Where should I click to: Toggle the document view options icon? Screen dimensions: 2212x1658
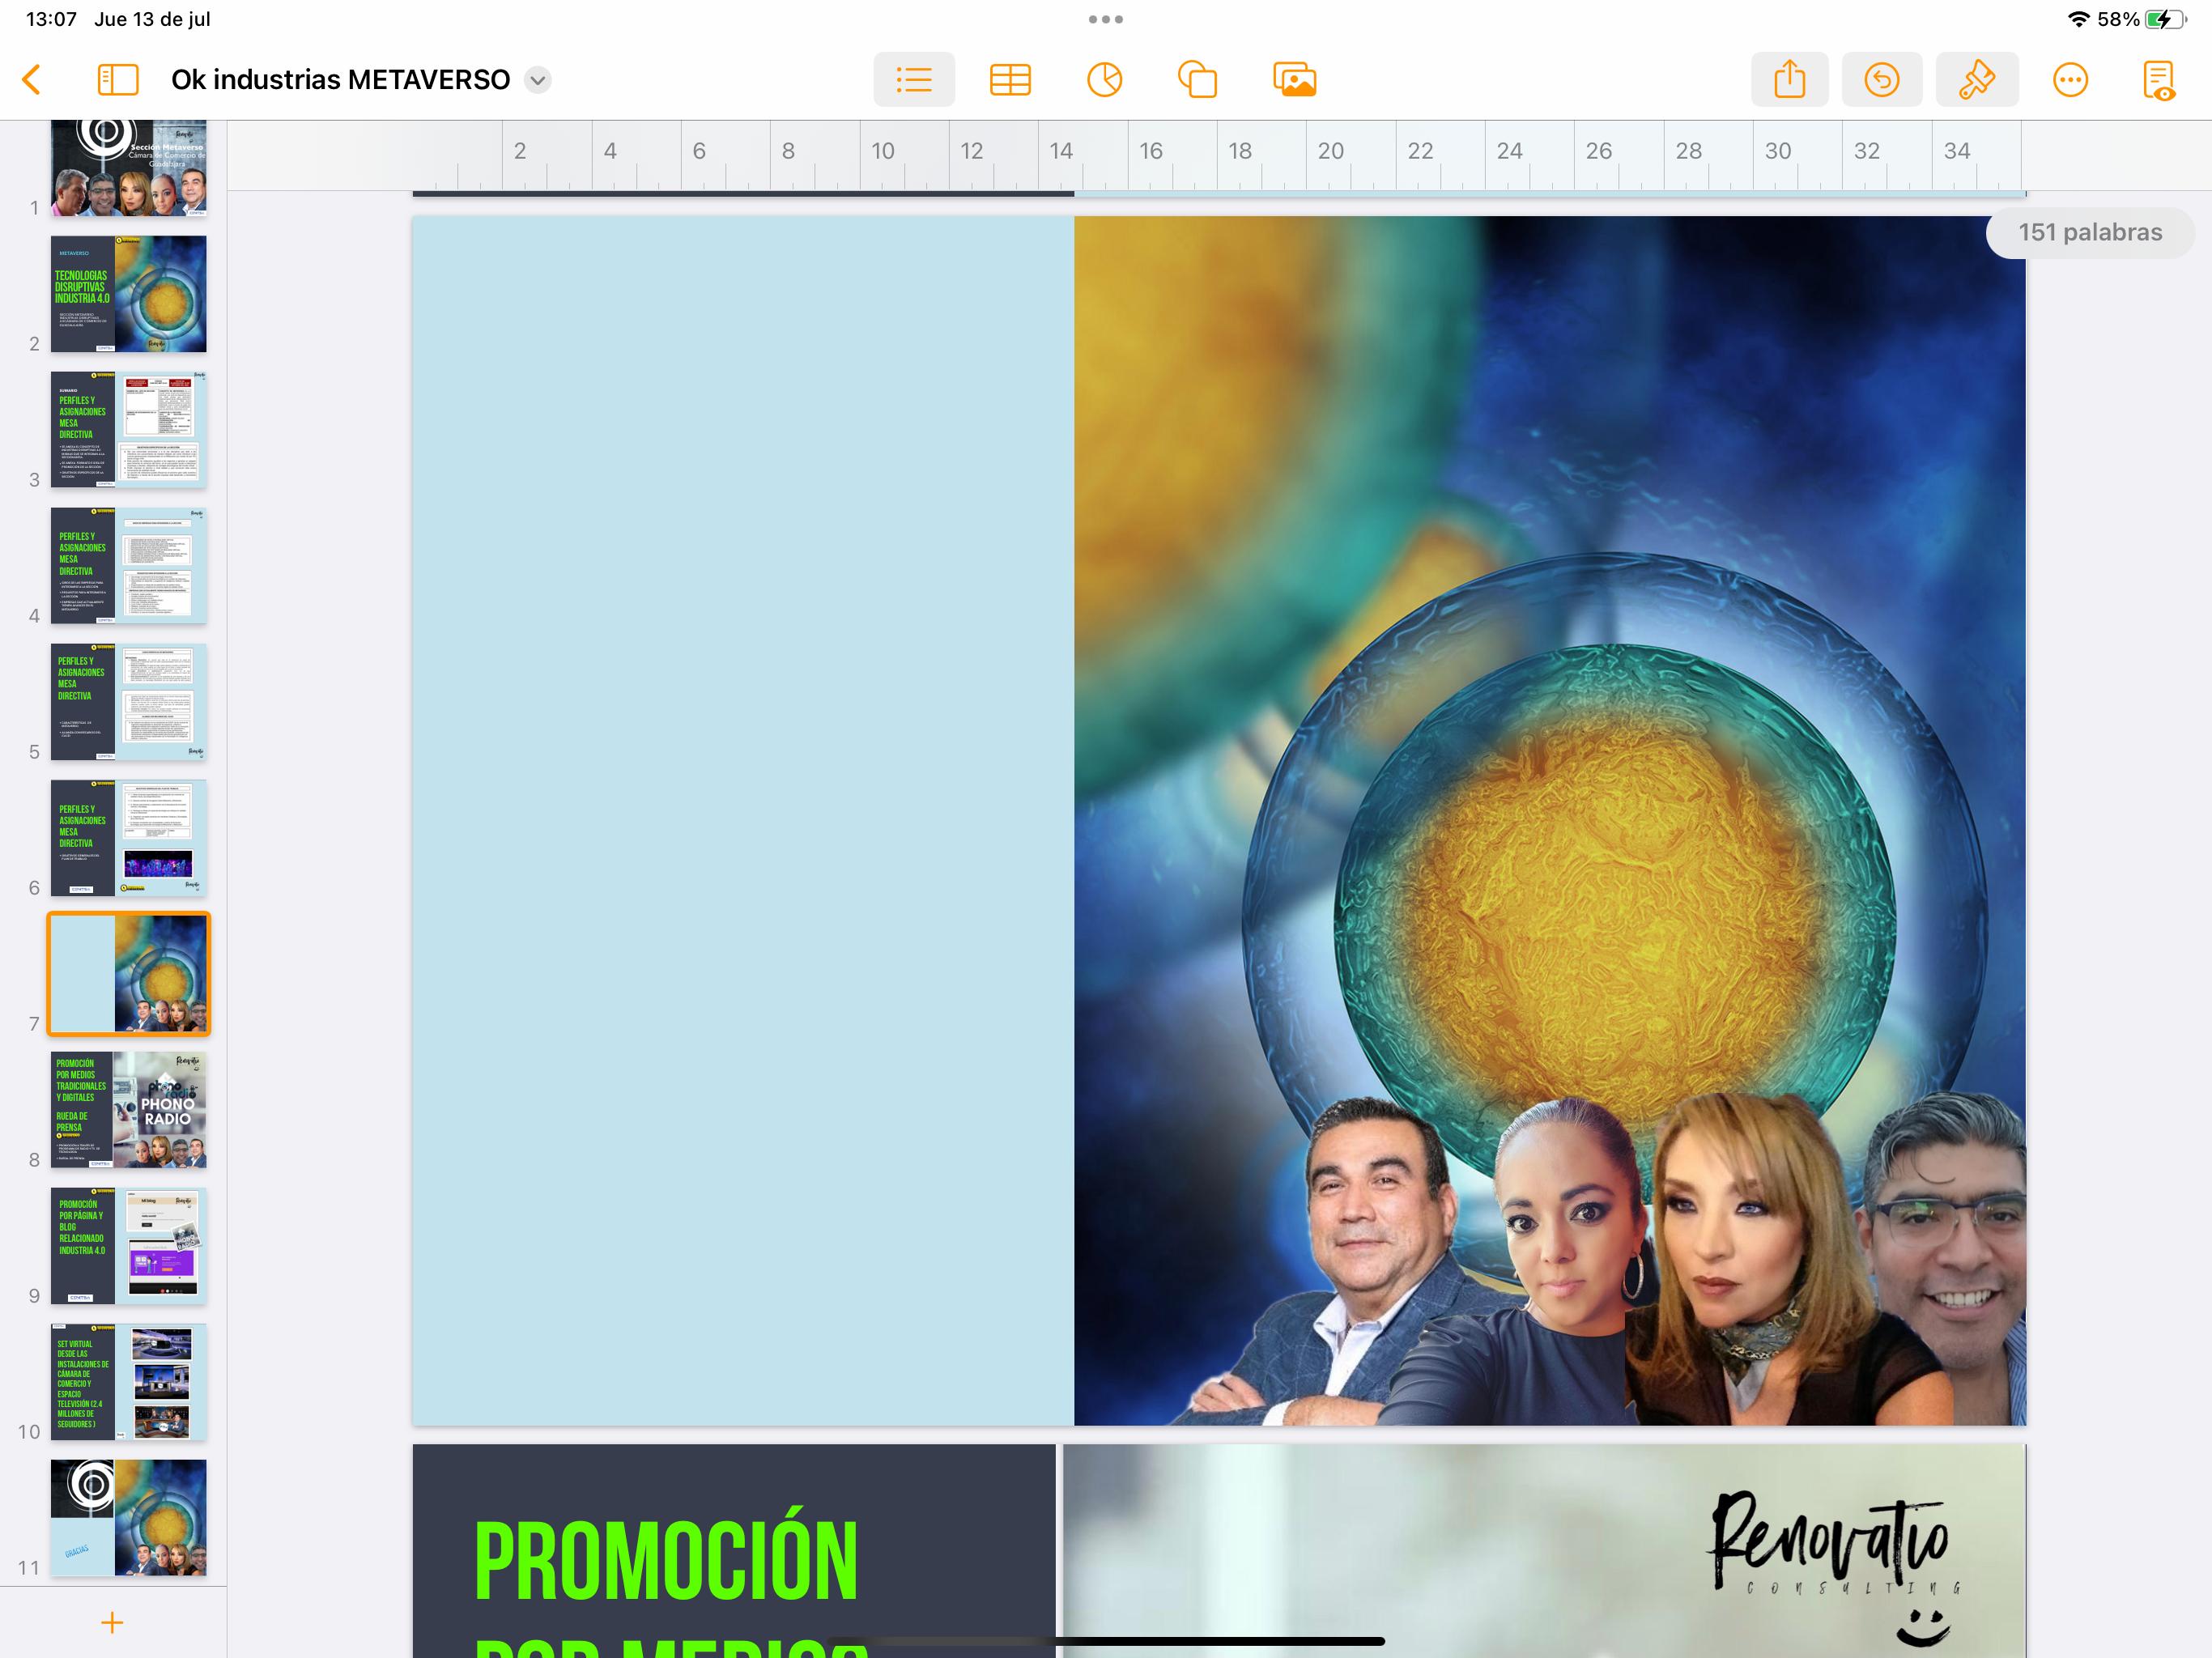2158,80
